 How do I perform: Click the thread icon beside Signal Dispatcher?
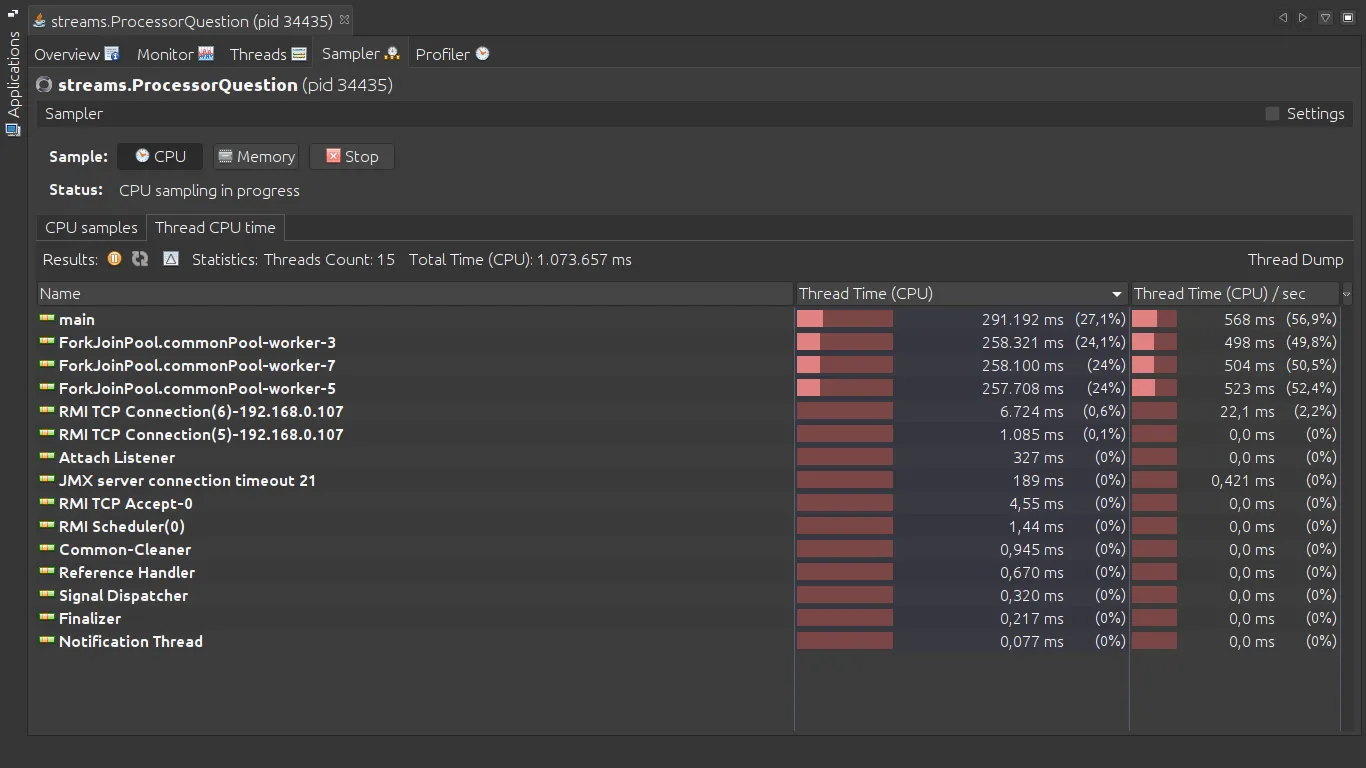tap(46, 595)
